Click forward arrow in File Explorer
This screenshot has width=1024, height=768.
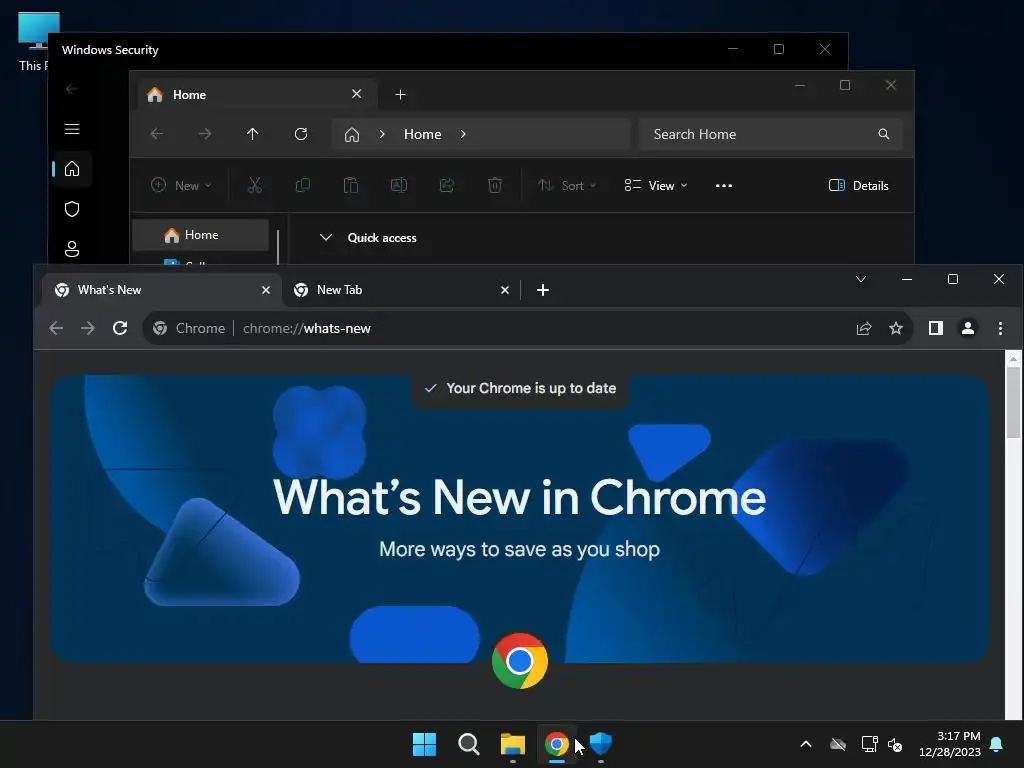tap(205, 134)
